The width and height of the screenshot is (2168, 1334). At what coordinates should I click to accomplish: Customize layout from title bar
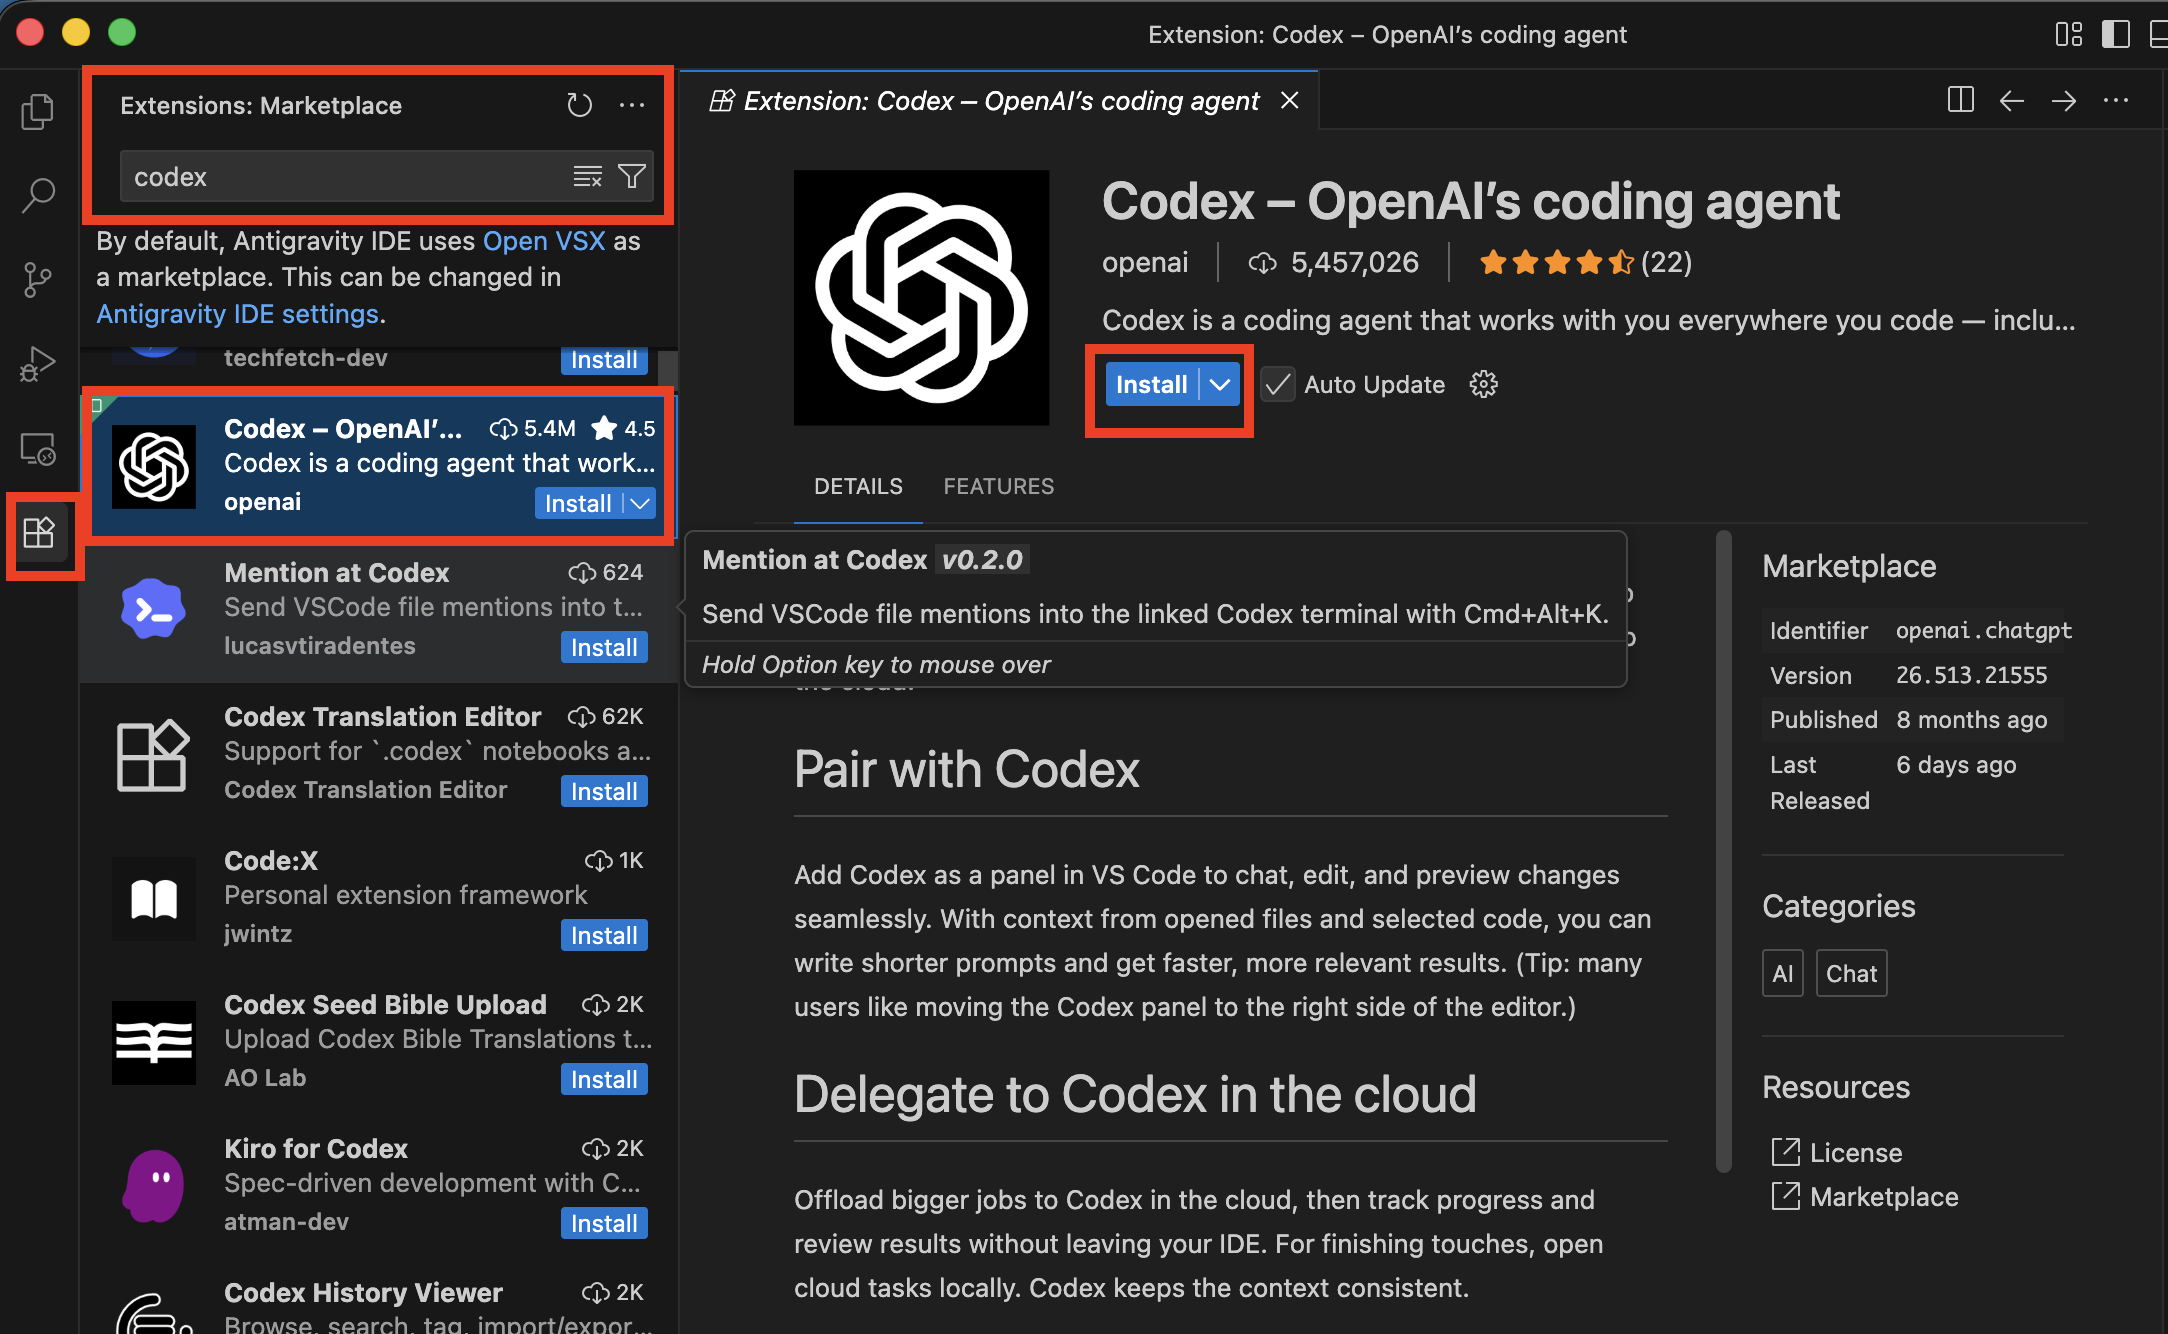[x=2069, y=34]
